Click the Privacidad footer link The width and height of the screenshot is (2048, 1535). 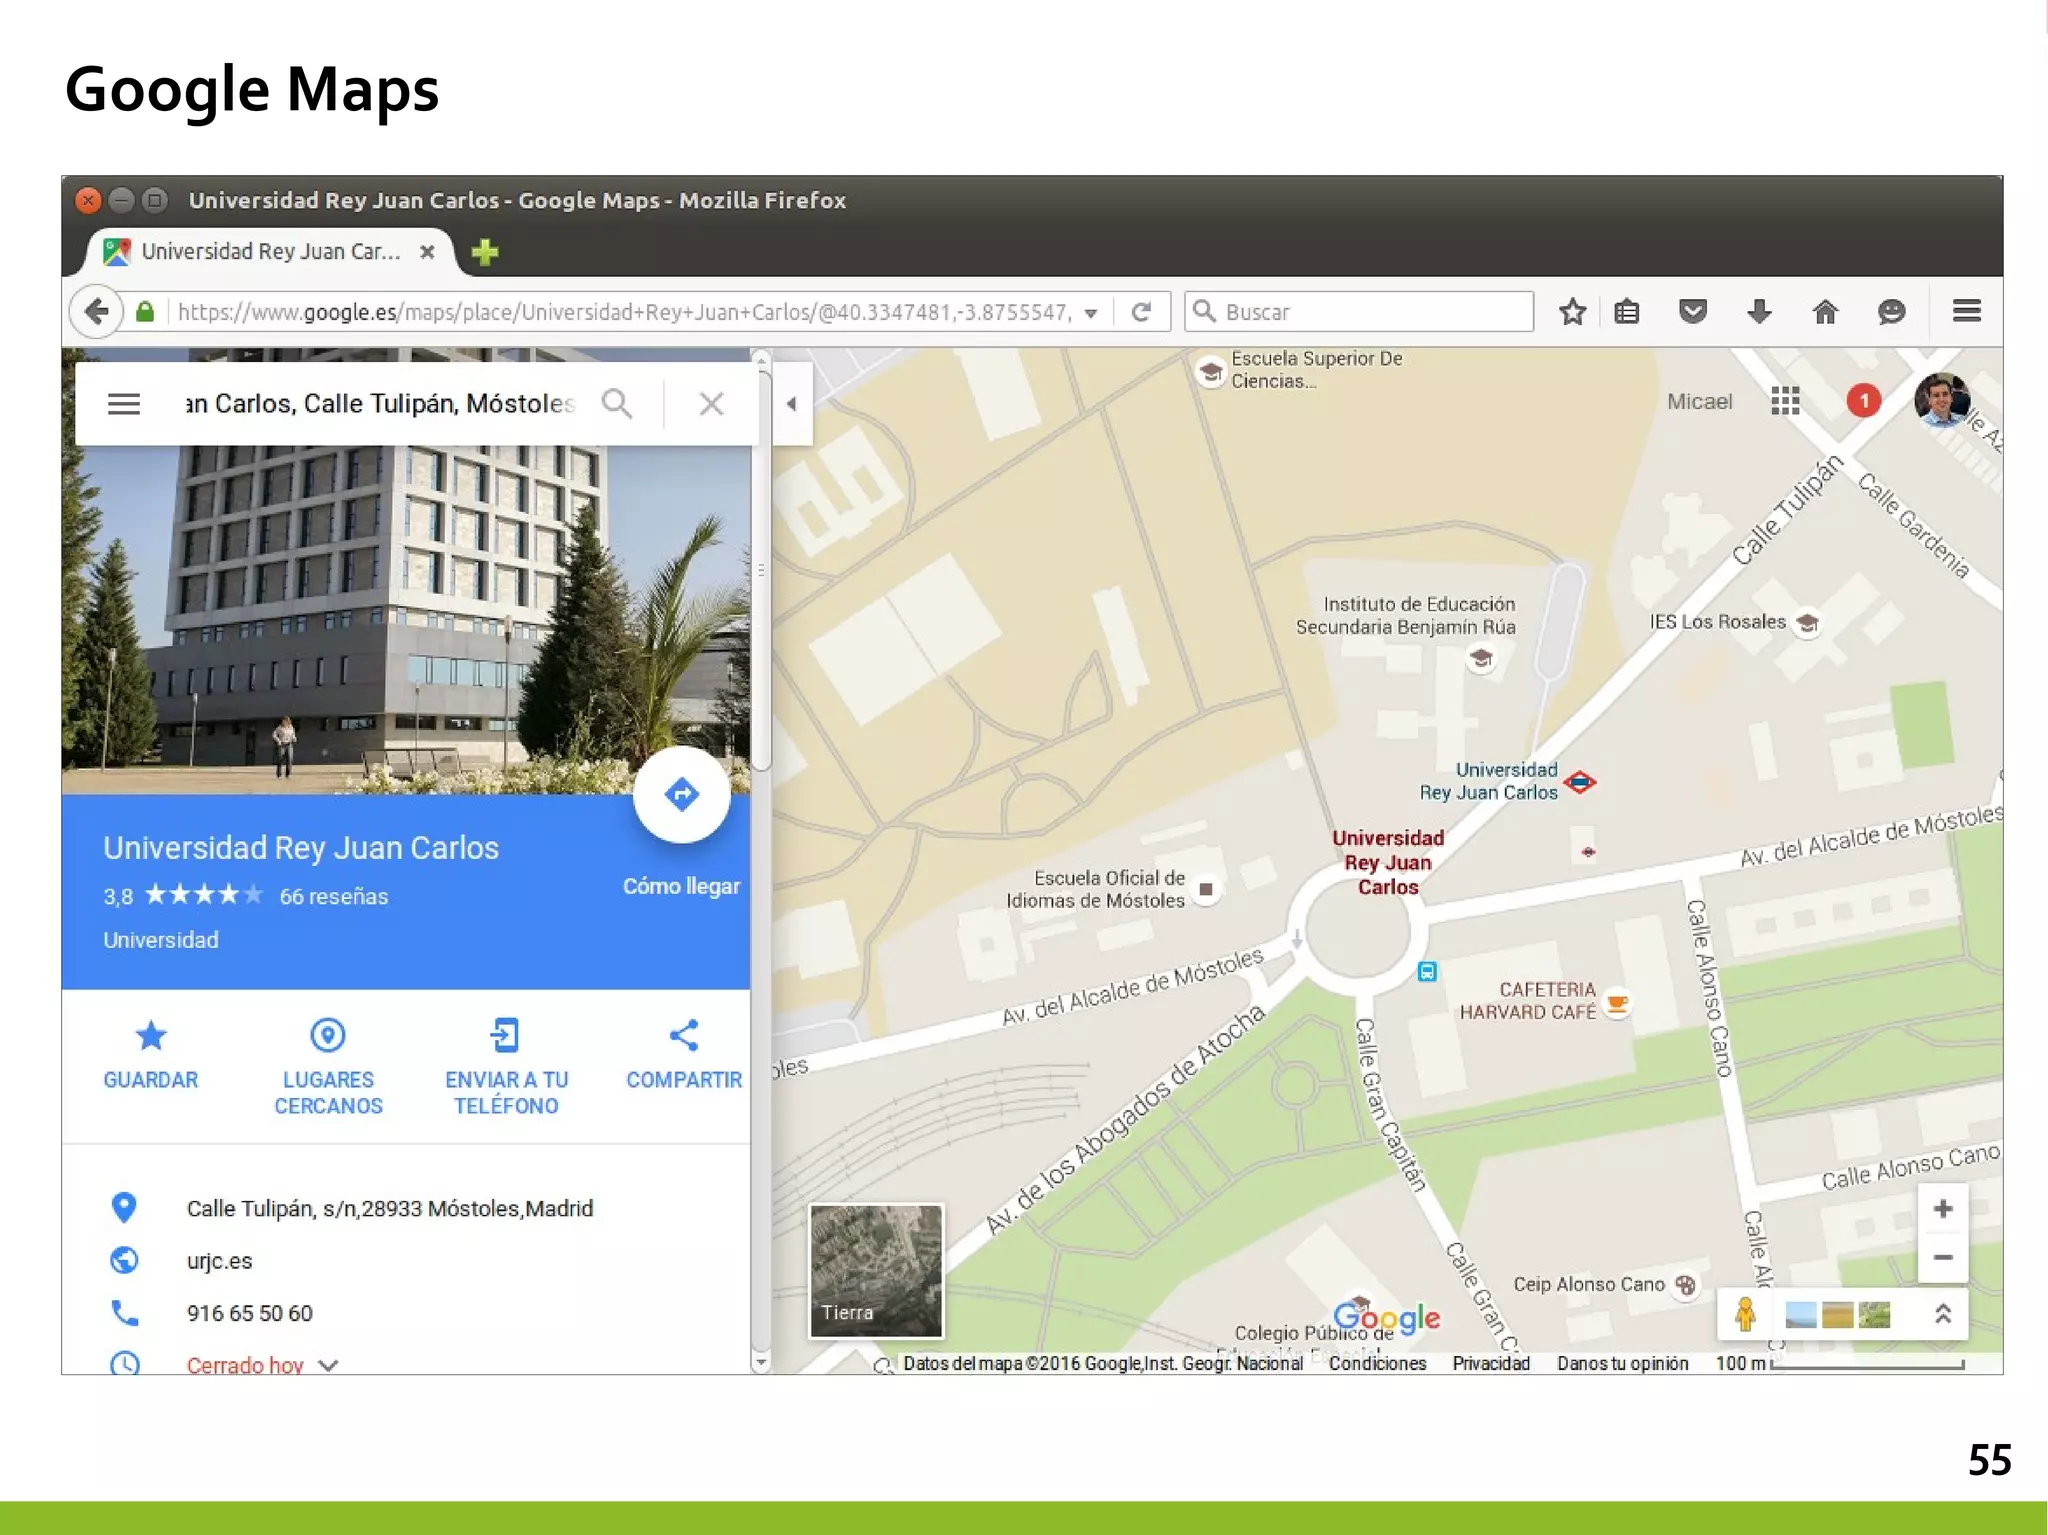(x=1491, y=1363)
